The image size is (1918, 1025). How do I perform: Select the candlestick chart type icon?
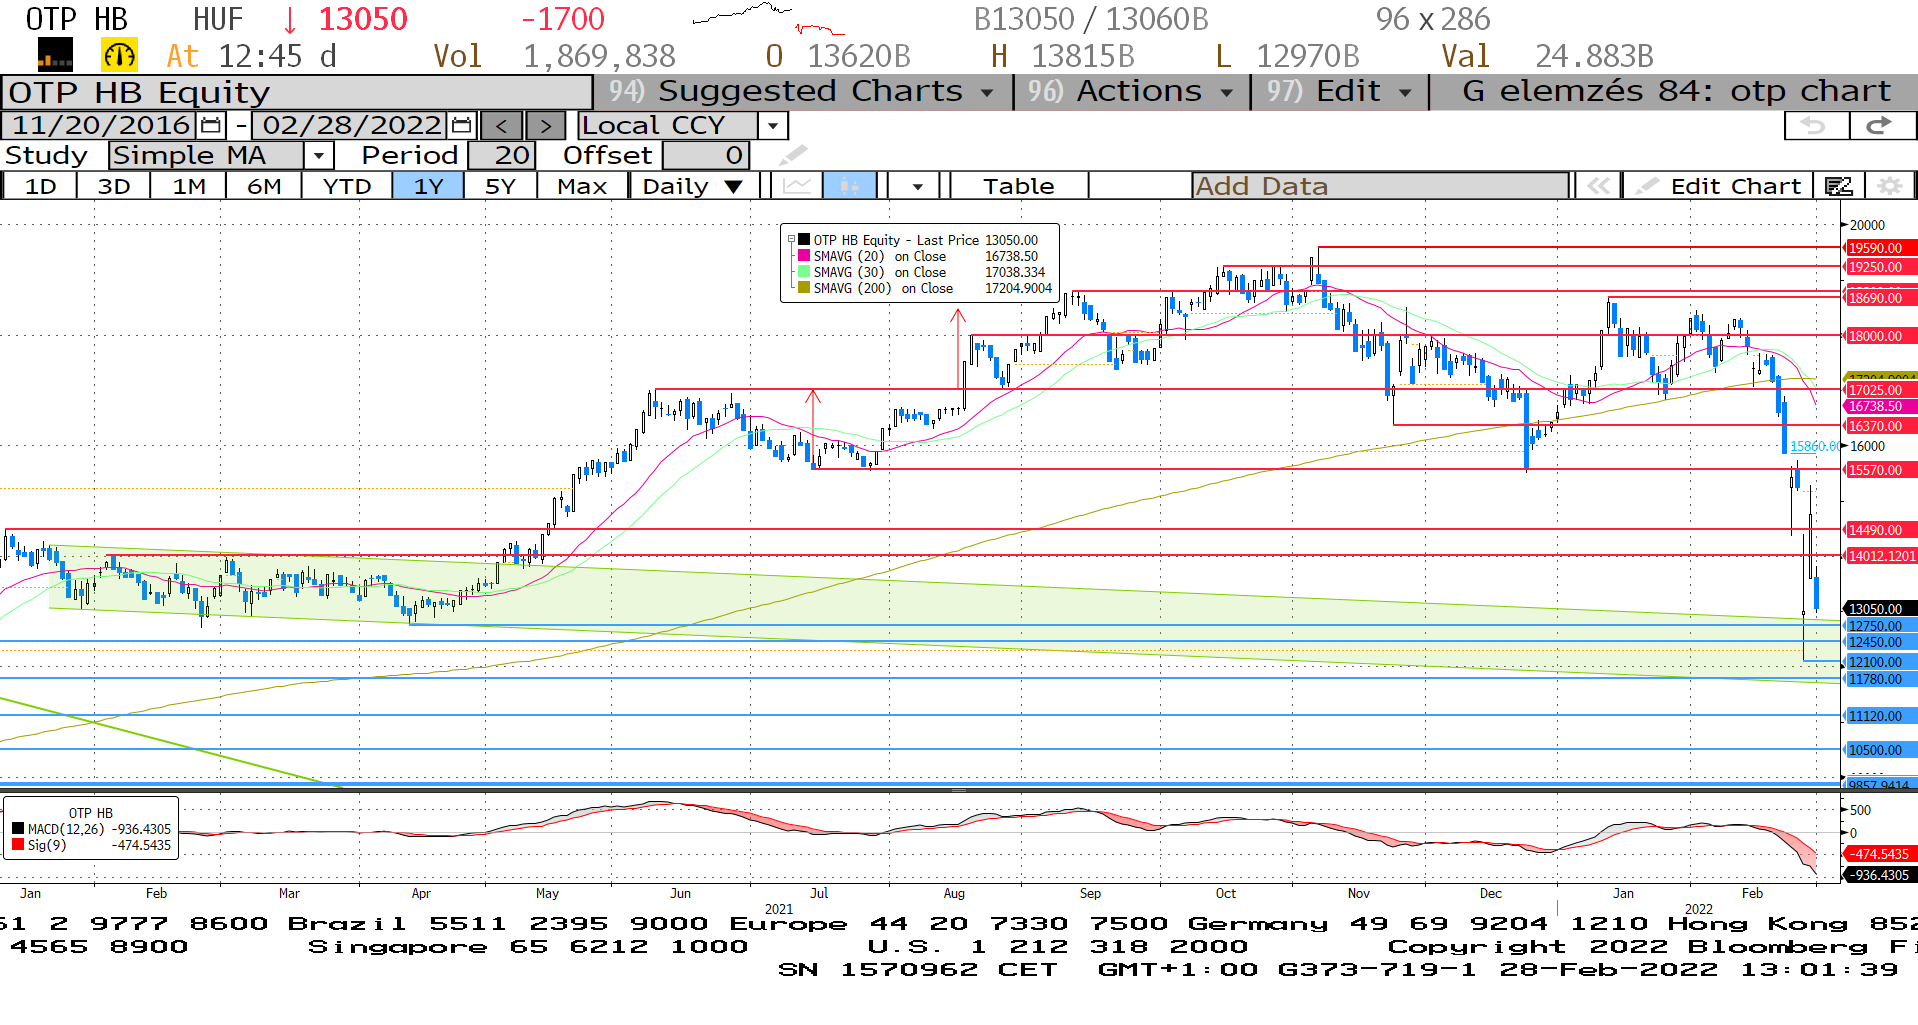[849, 186]
